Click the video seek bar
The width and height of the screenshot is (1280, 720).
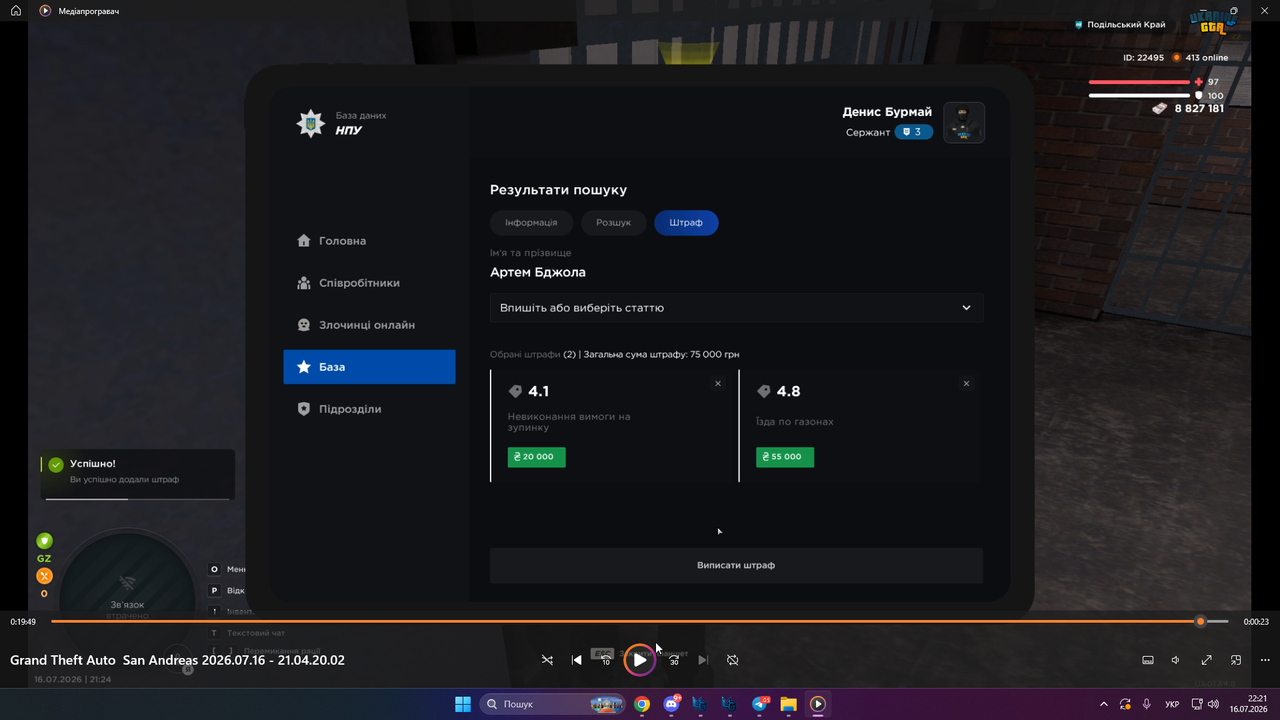(x=640, y=622)
